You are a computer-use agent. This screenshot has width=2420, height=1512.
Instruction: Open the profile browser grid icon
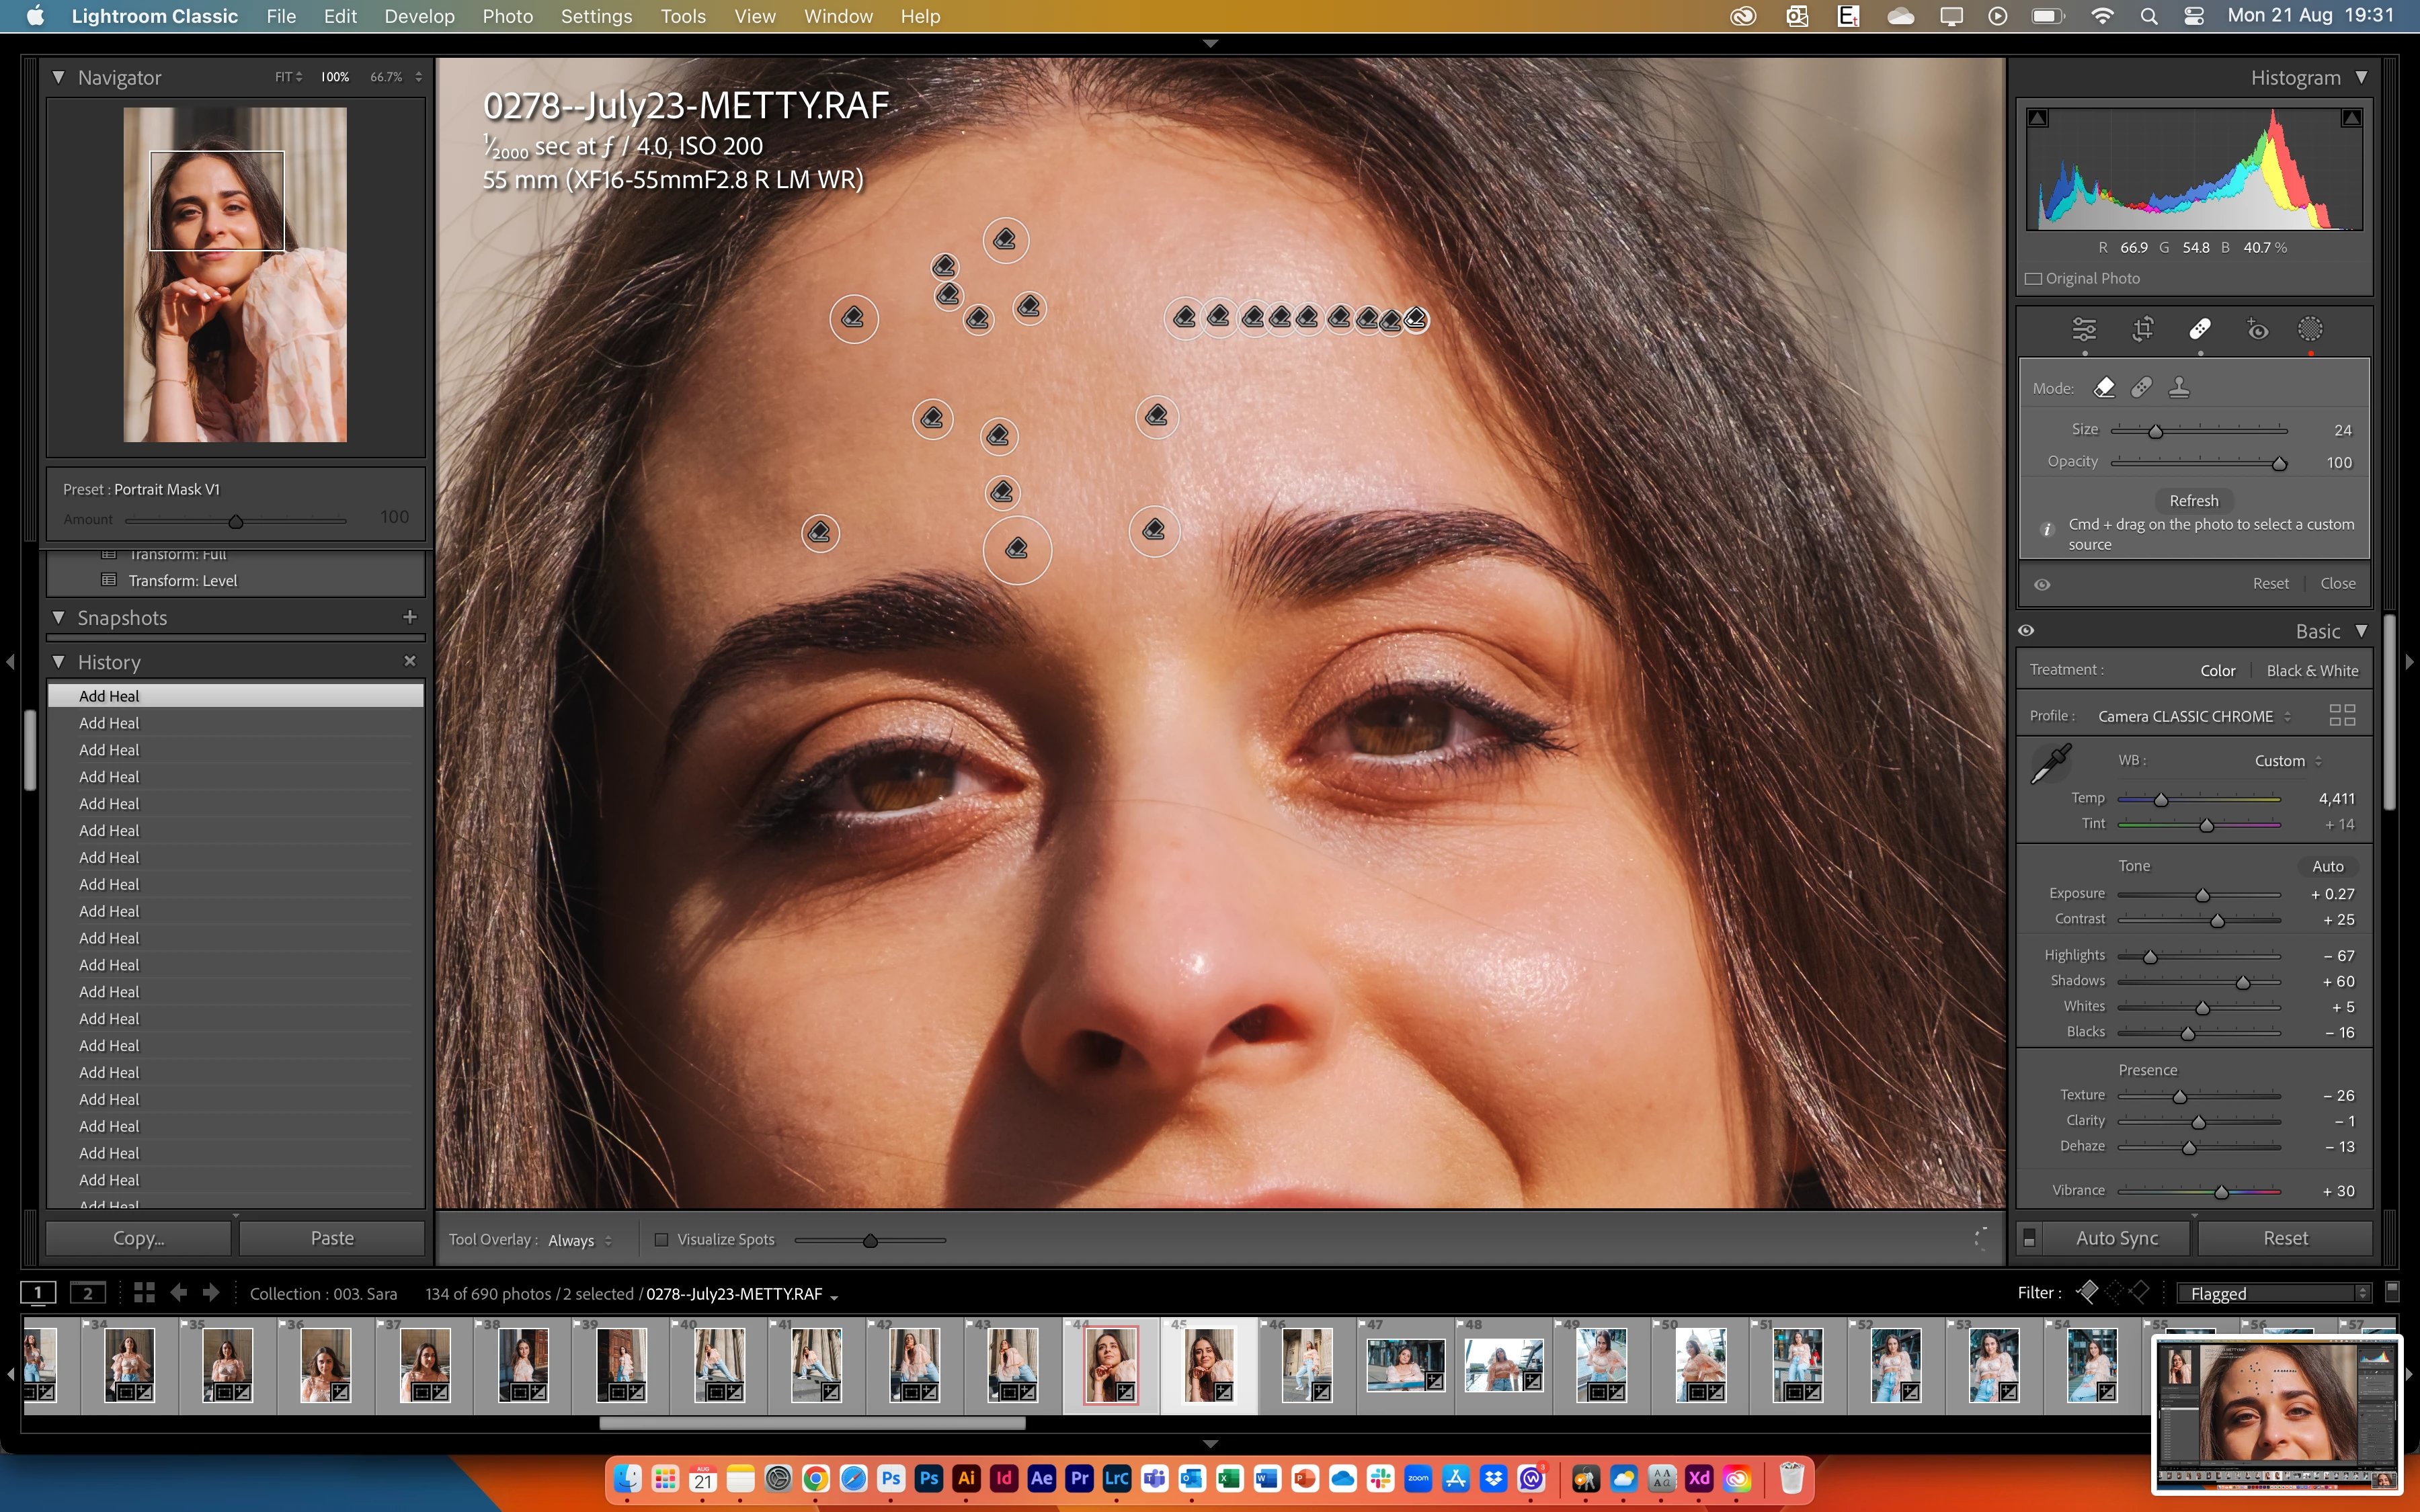coord(2342,715)
